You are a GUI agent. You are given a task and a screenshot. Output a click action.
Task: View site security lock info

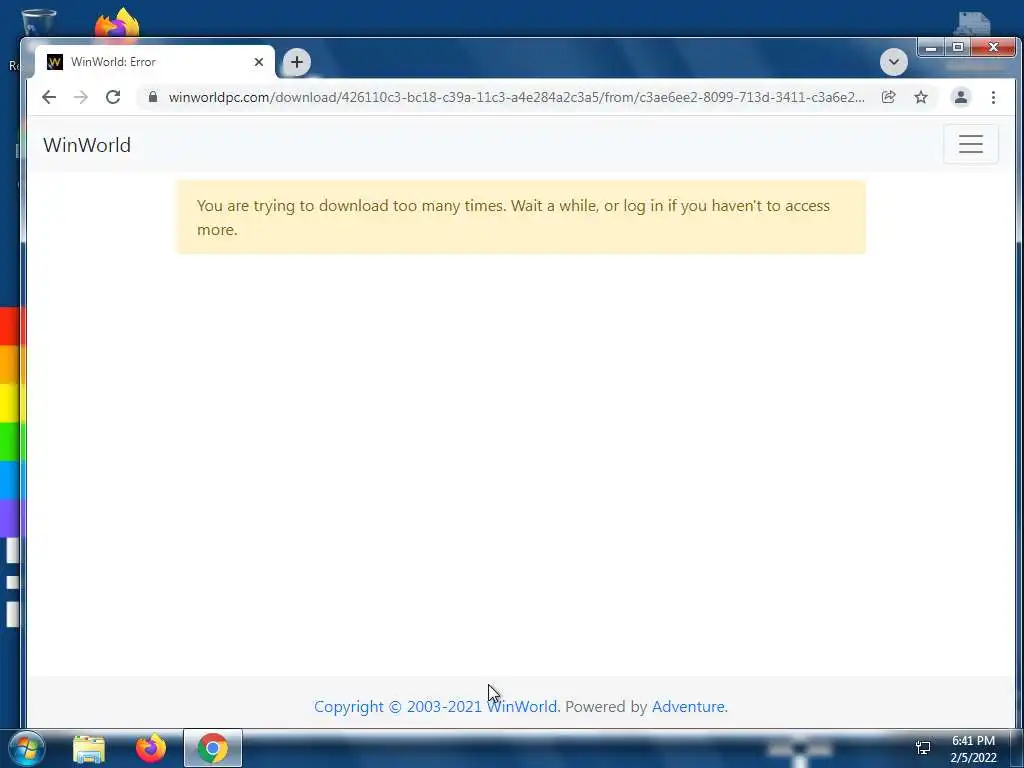153,97
